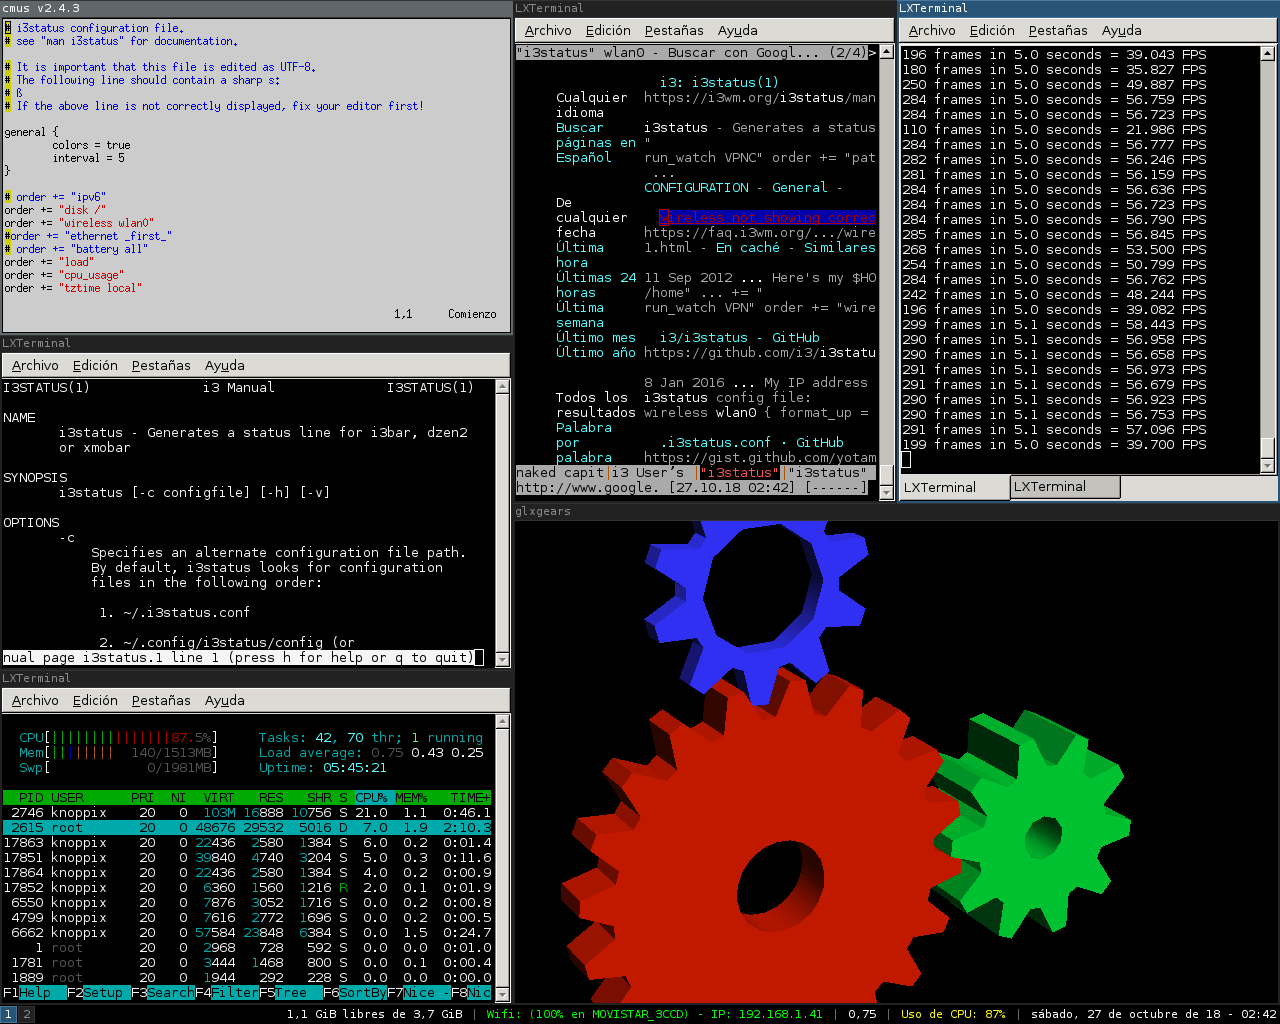
Task: Switch to the second LXTerminal tab
Action: click(1065, 487)
